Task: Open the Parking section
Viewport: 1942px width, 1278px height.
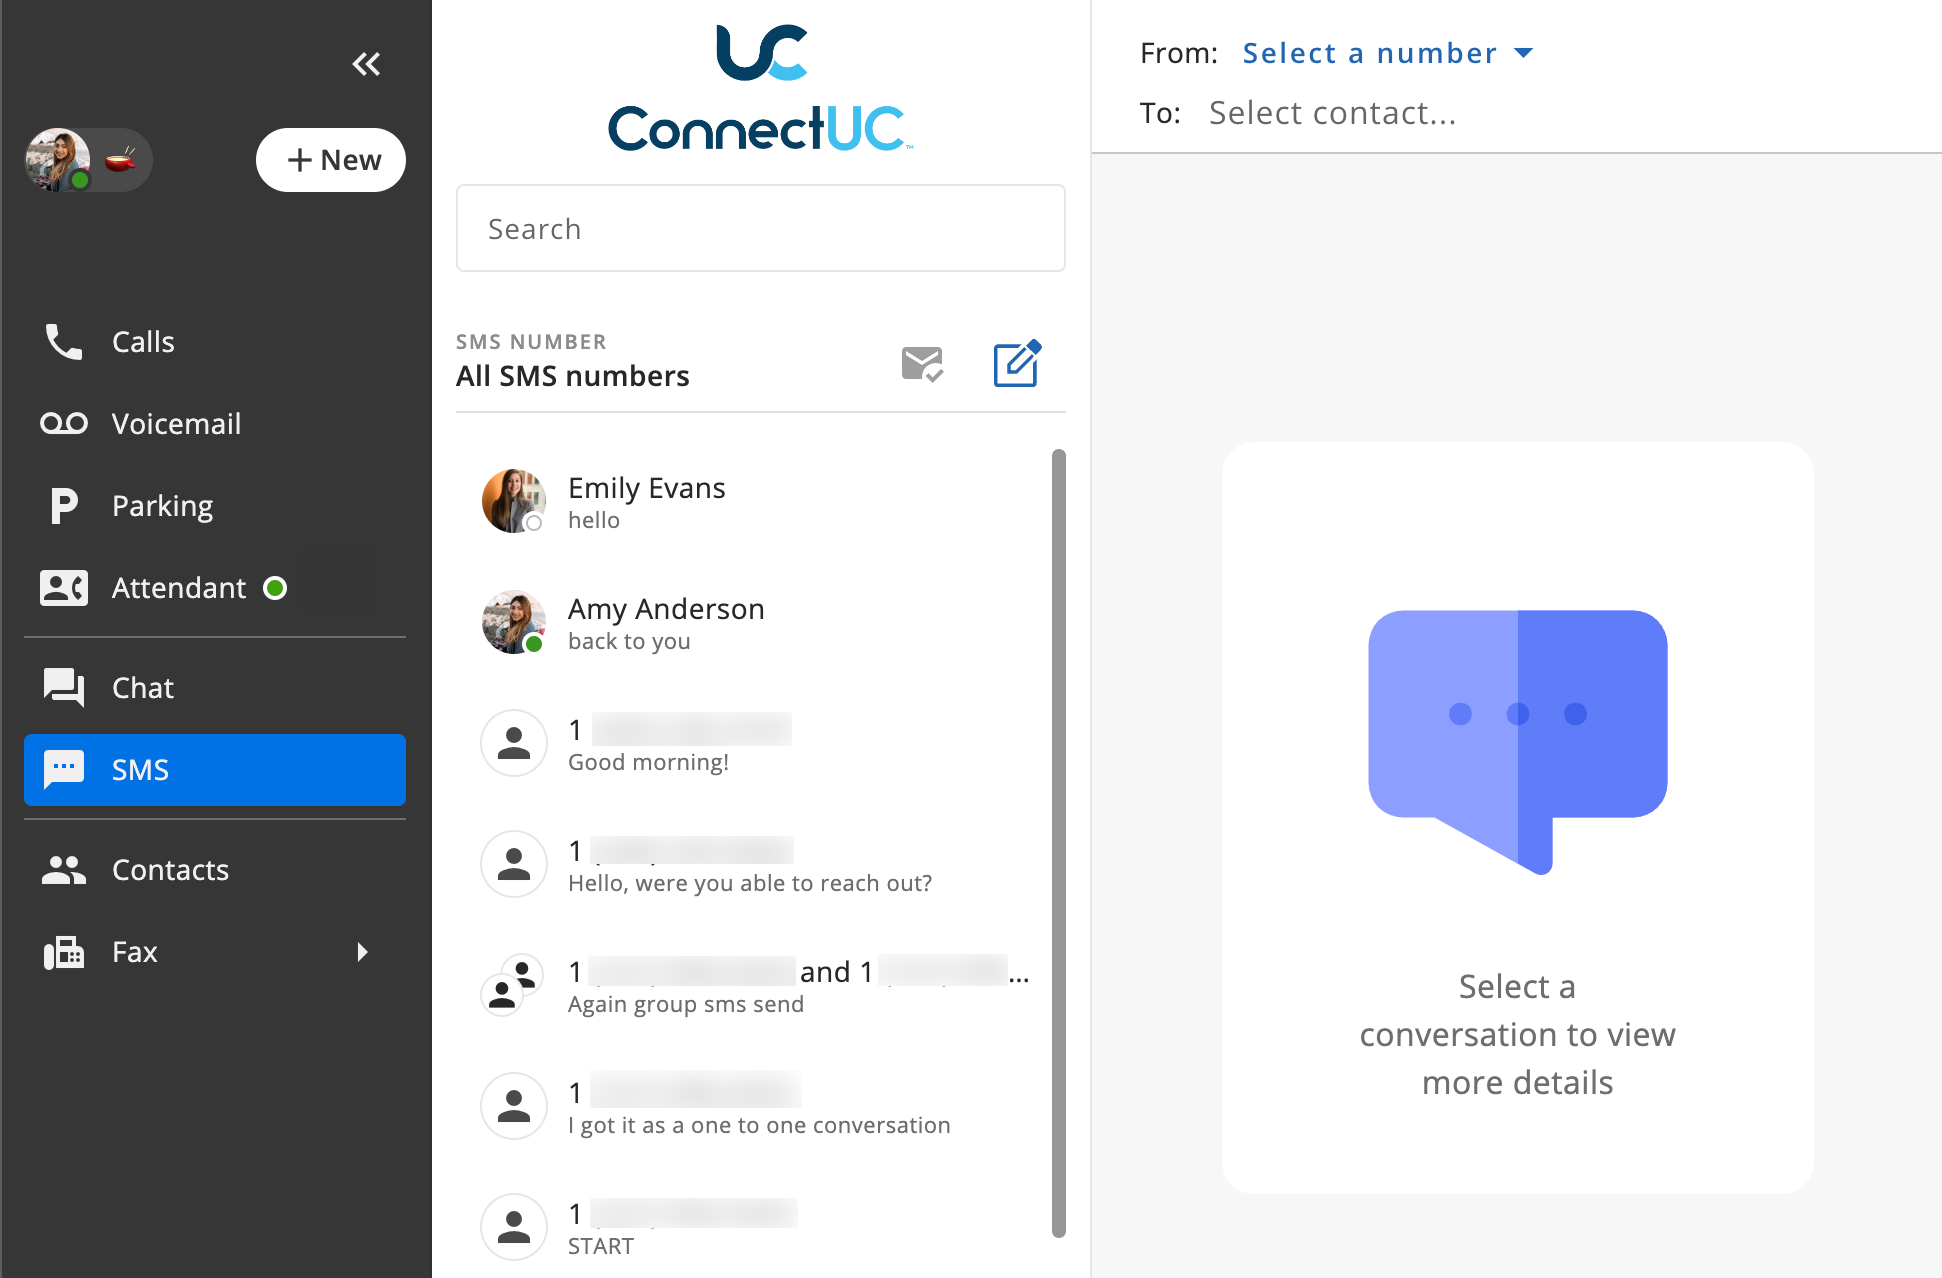Action: coord(162,506)
